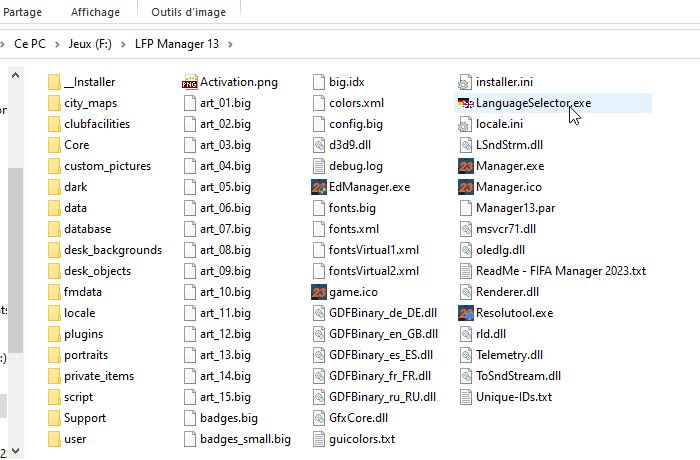Open the Affichage ribbon tab
Screen dimensions: 700x460
96,12
